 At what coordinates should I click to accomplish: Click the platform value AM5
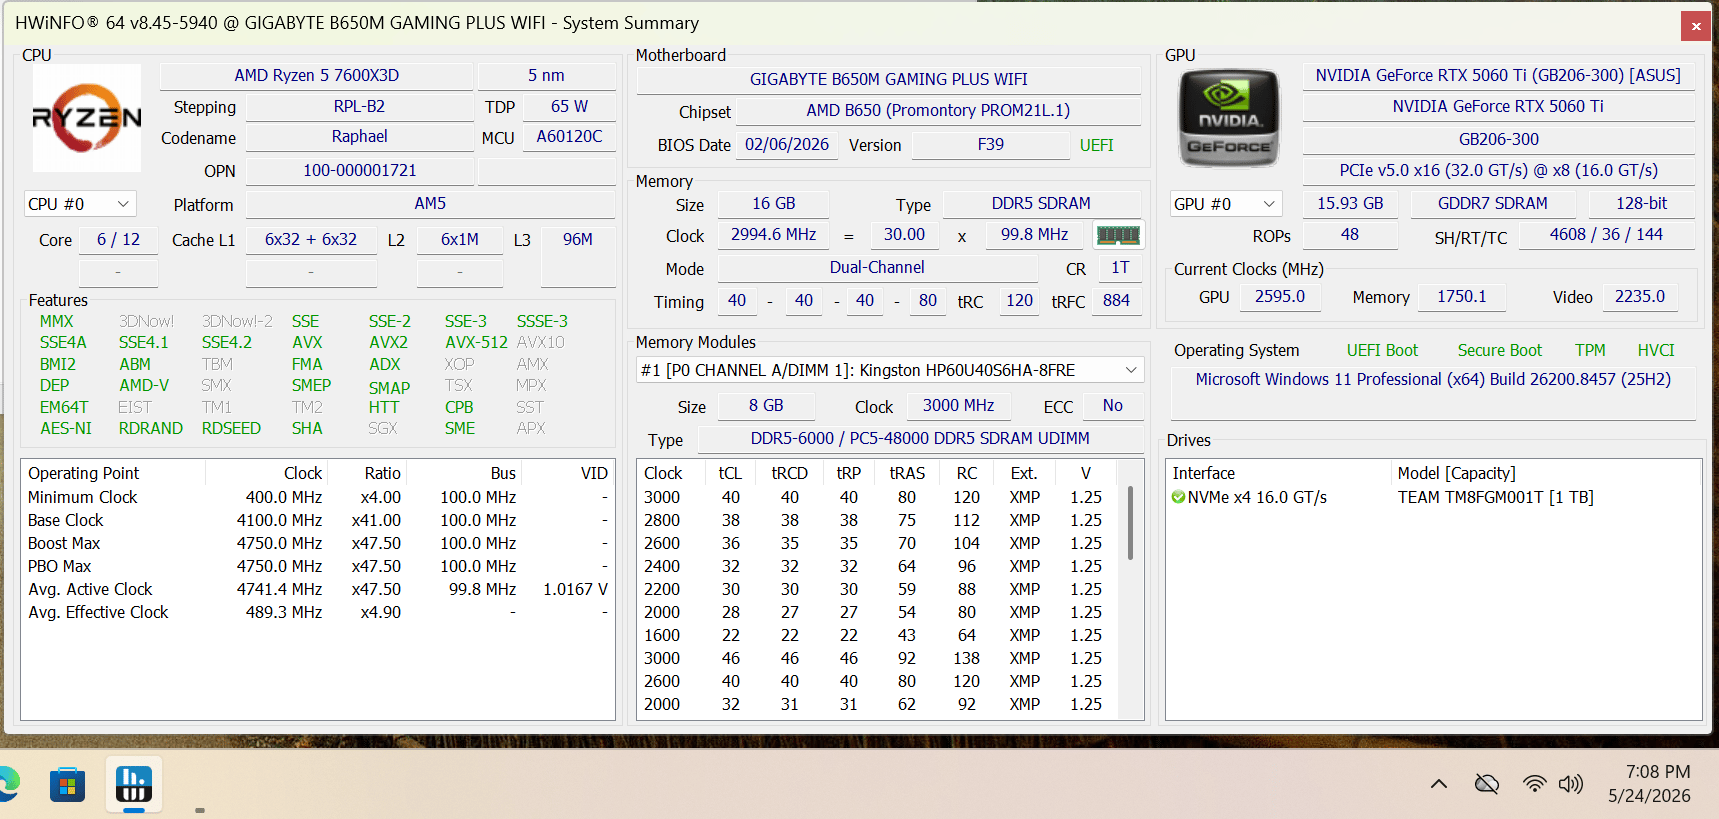(430, 204)
